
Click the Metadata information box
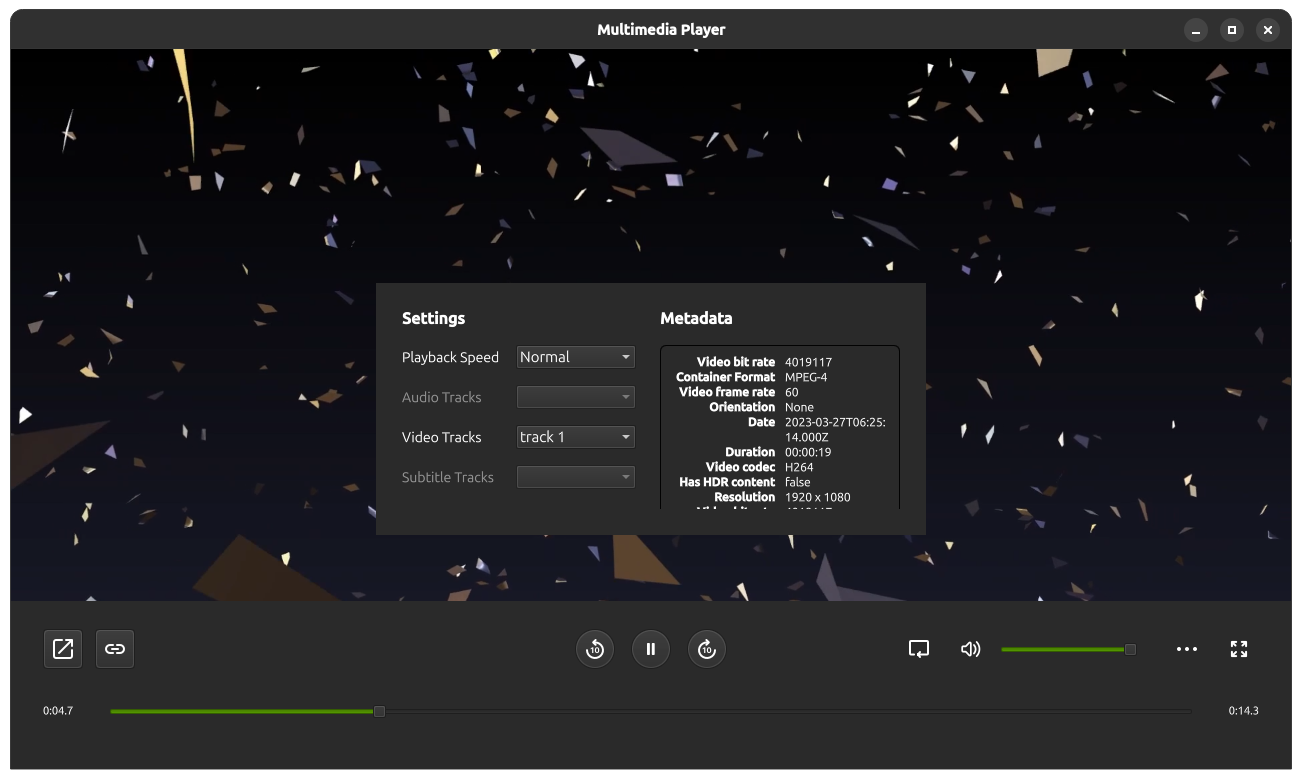(780, 428)
